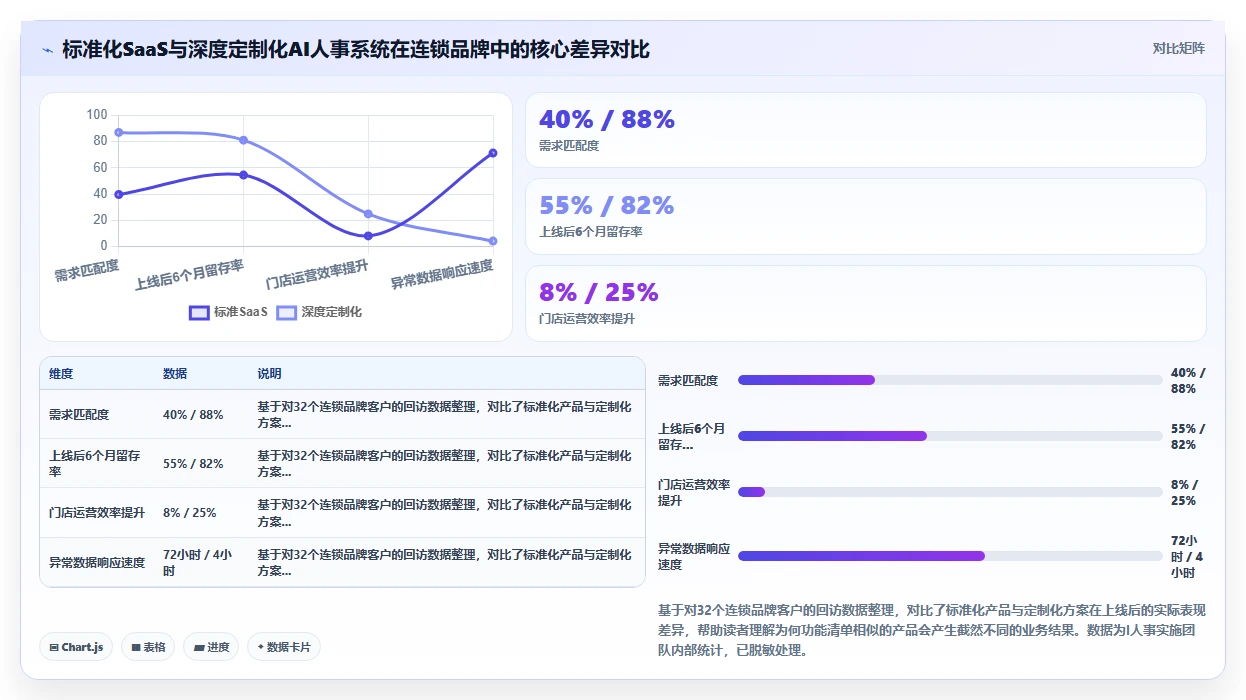The image size is (1246, 700).
Task: Click the 深度定制化 point at 异常数据响应速度
Action: [493, 241]
